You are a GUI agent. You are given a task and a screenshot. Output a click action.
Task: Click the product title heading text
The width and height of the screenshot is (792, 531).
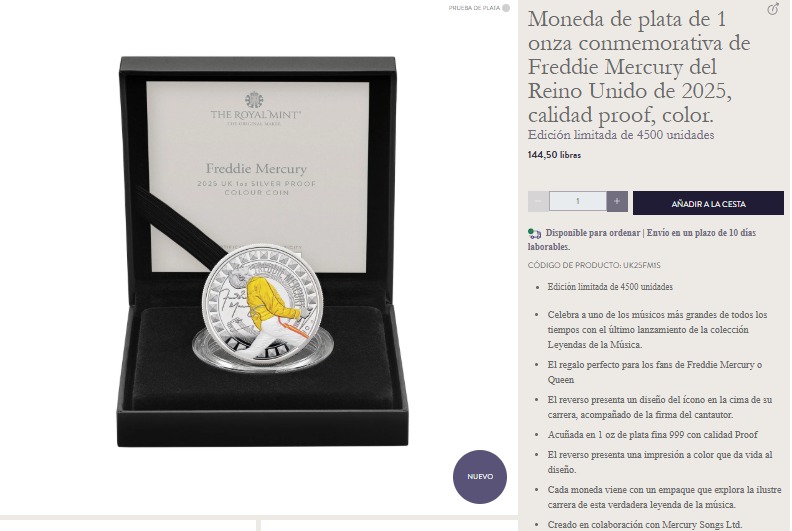coord(639,67)
